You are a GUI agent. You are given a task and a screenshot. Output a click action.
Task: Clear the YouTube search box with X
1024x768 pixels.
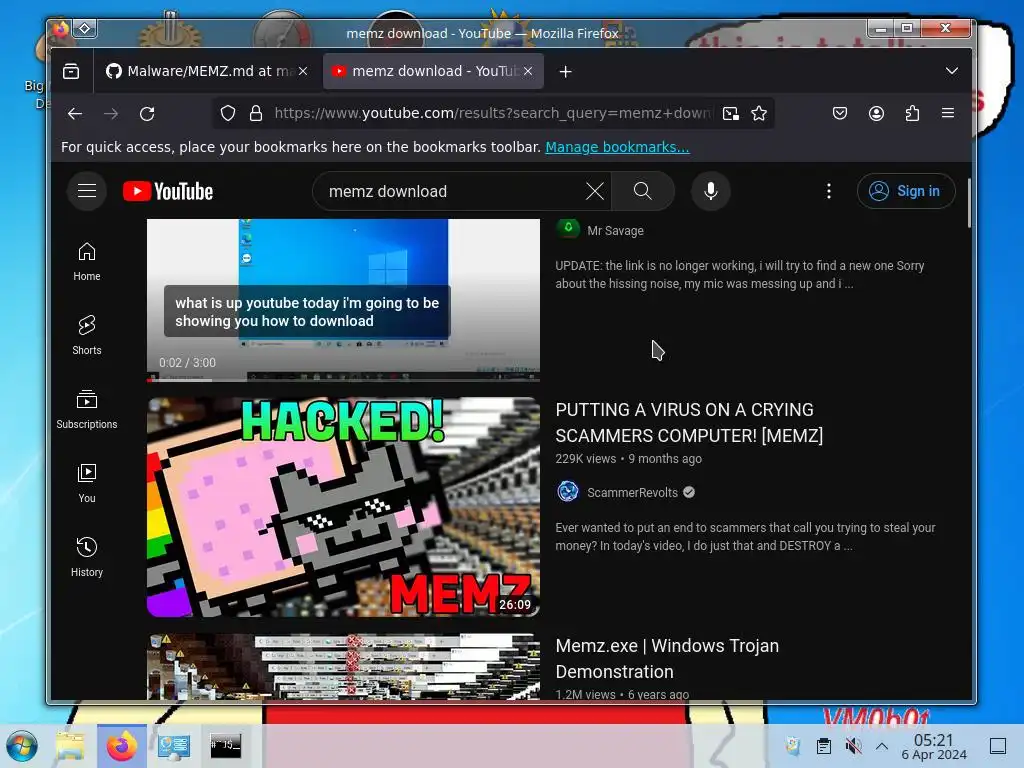pyautogui.click(x=594, y=191)
